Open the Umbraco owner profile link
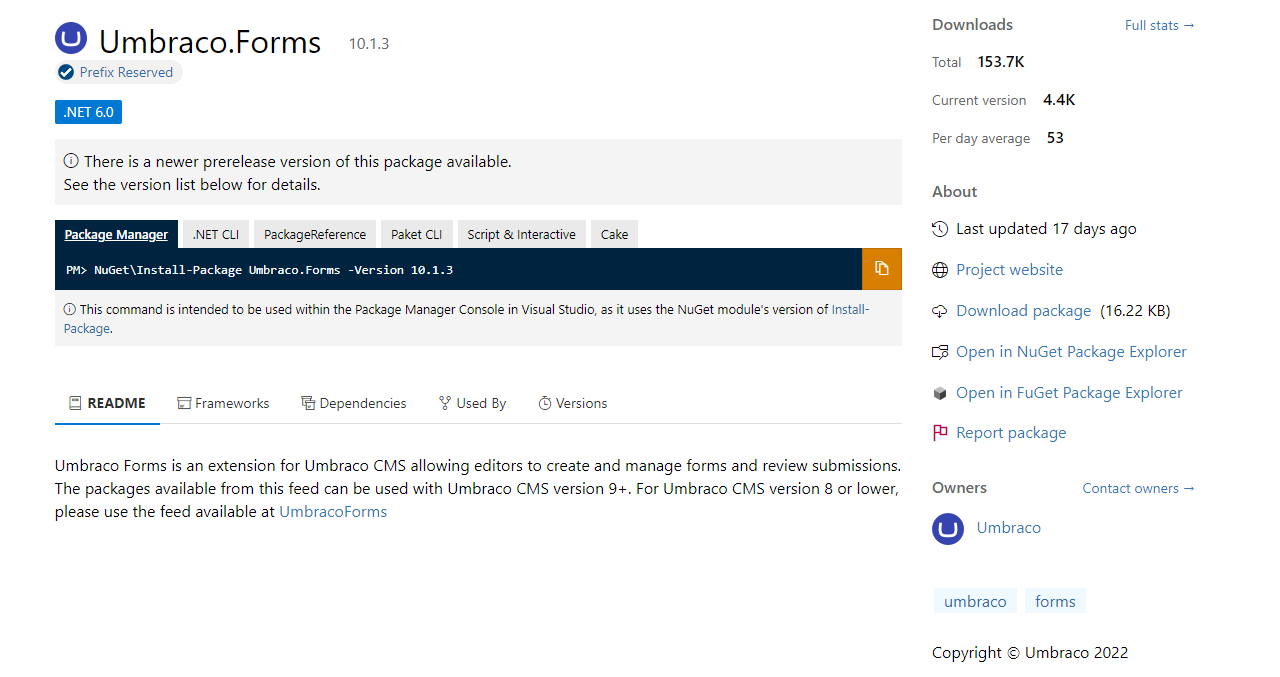The width and height of the screenshot is (1280, 677). 1008,528
